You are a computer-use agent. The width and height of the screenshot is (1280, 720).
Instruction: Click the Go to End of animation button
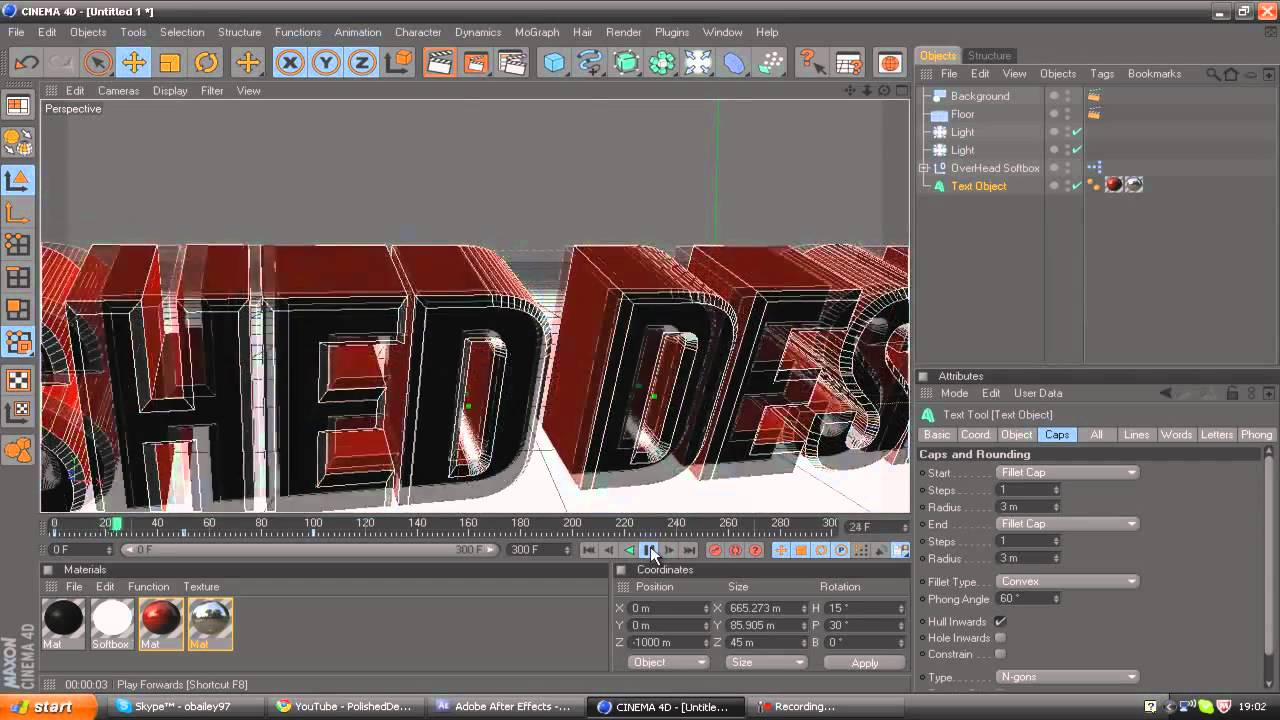689,550
